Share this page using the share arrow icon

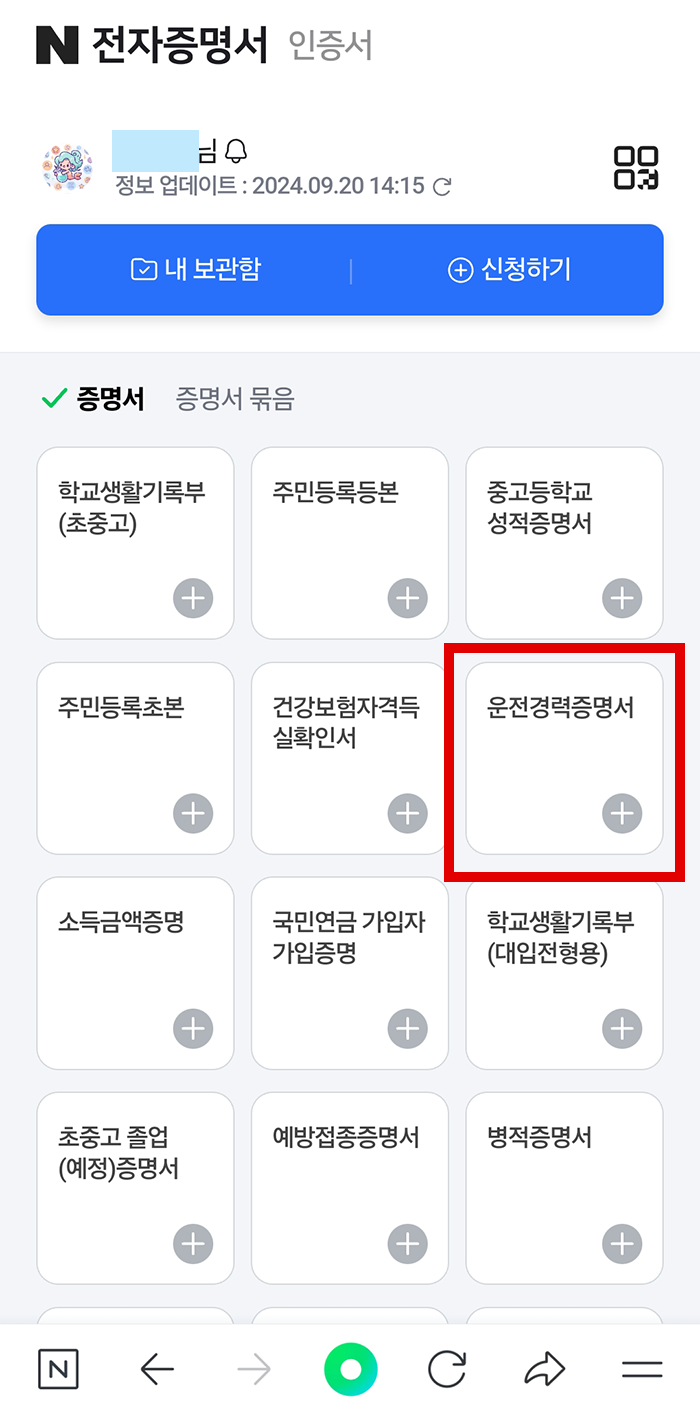point(544,1369)
